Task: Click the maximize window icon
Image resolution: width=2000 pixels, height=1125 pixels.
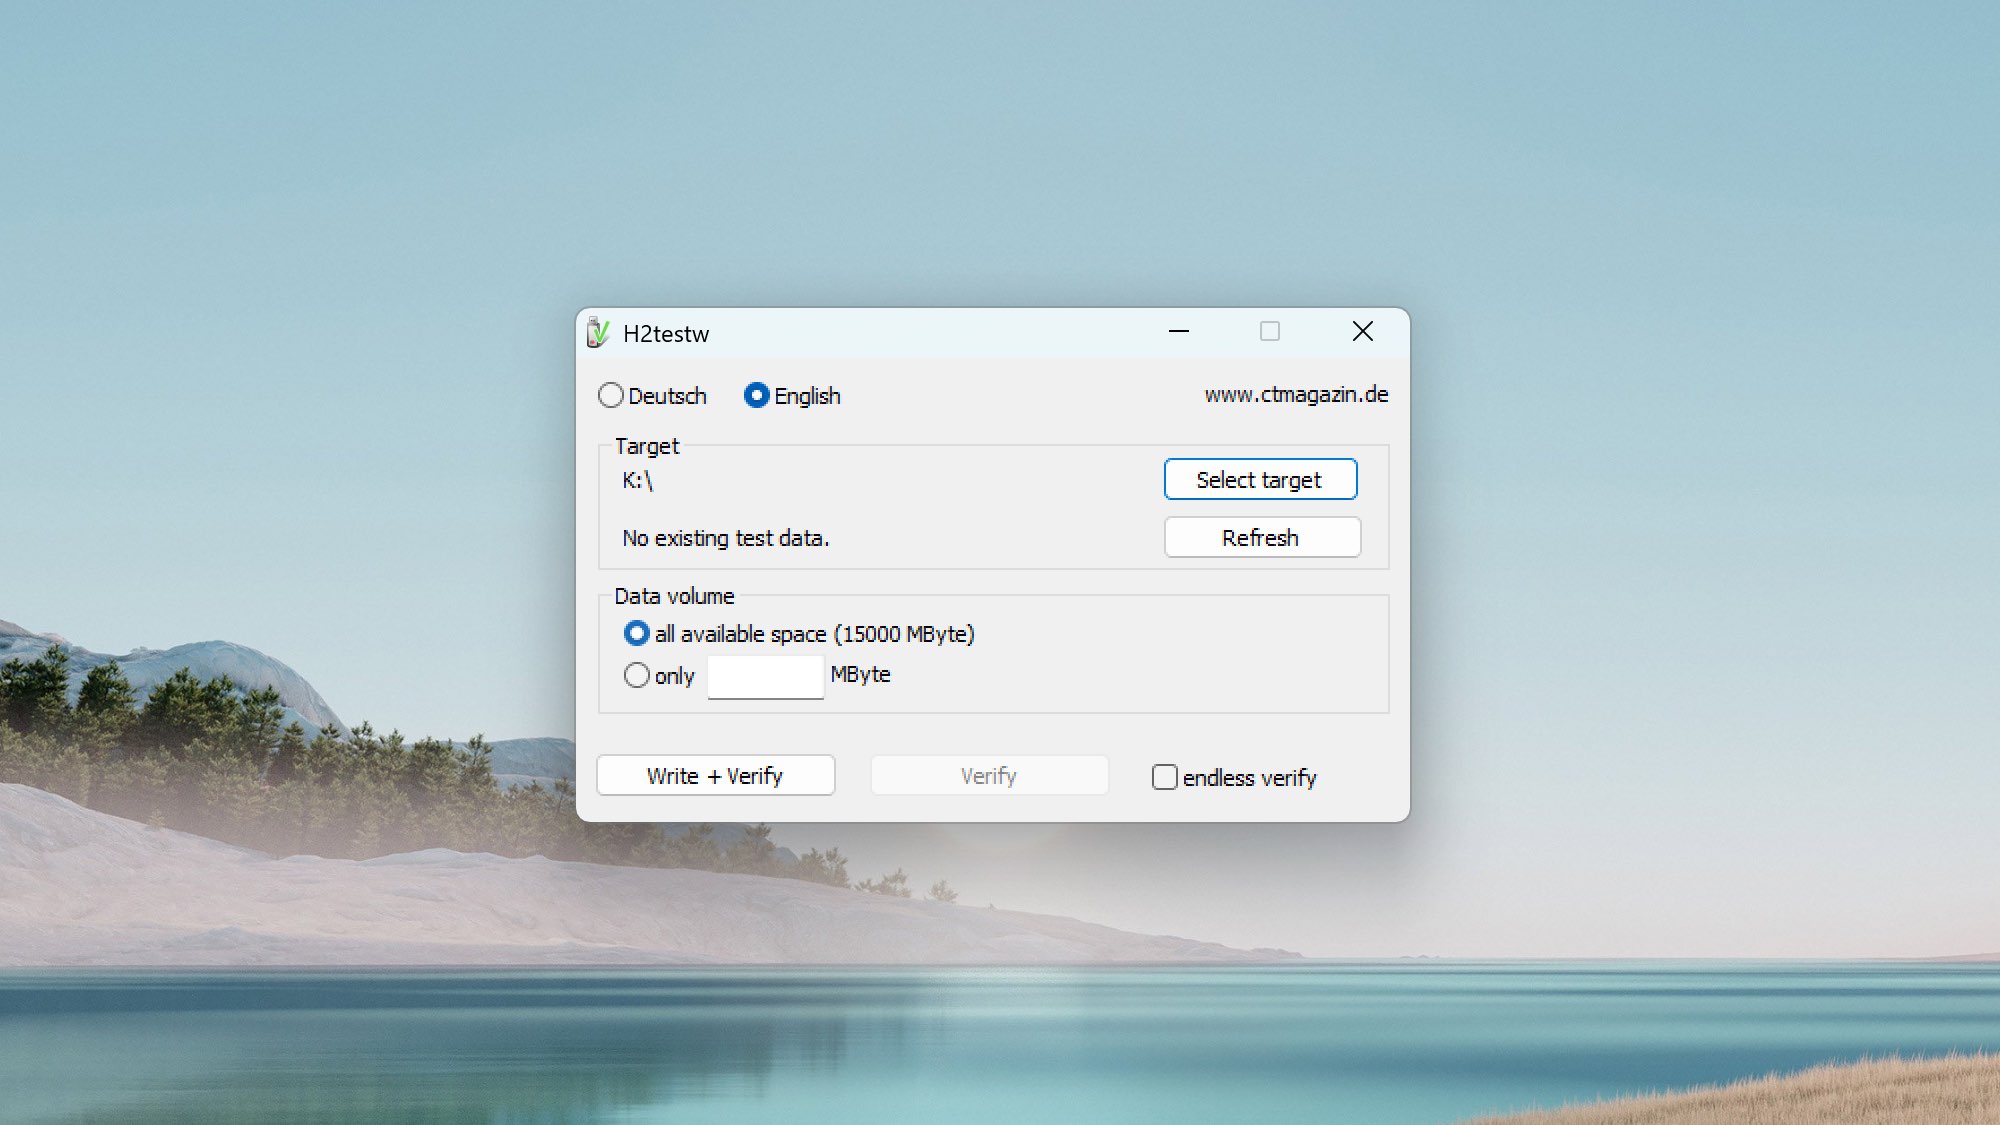Action: (x=1269, y=332)
